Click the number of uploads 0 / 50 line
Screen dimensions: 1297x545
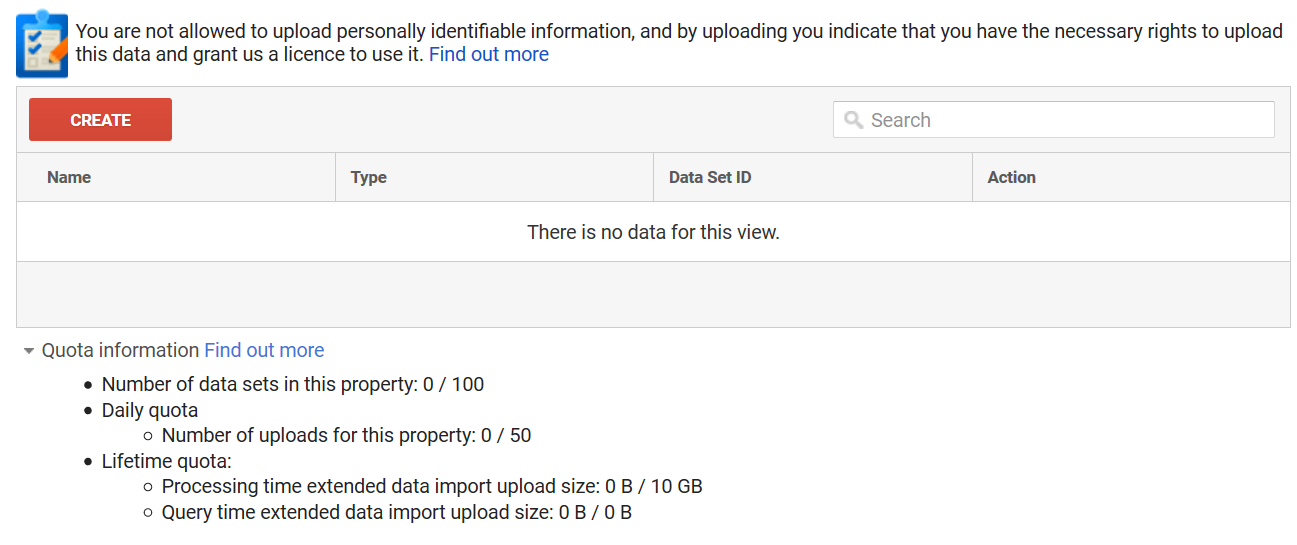point(346,435)
